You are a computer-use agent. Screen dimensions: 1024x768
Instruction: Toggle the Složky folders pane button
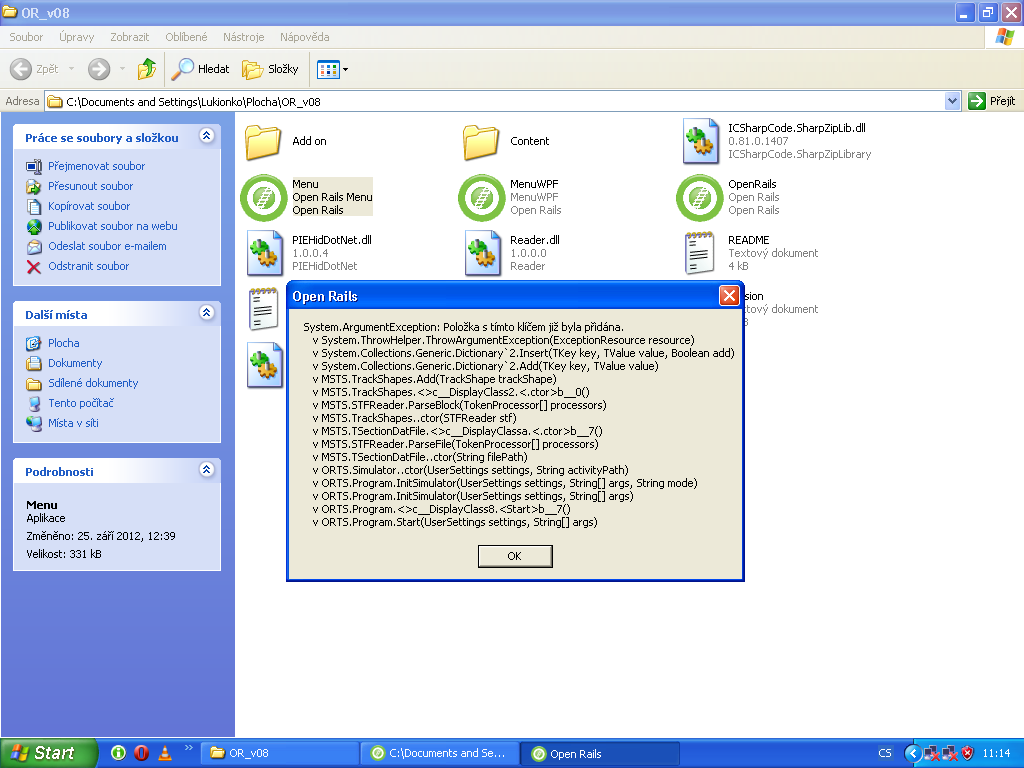click(271, 69)
